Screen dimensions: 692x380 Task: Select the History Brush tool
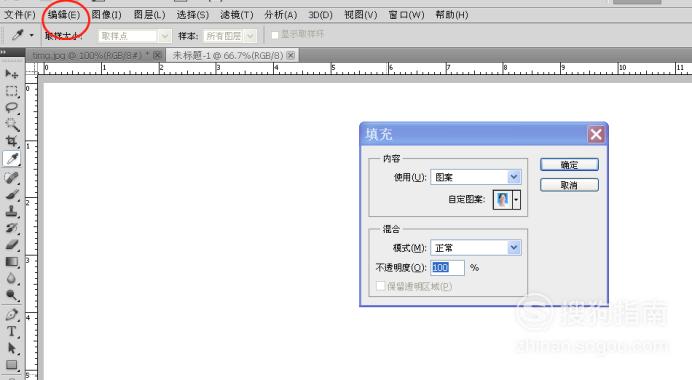11,228
